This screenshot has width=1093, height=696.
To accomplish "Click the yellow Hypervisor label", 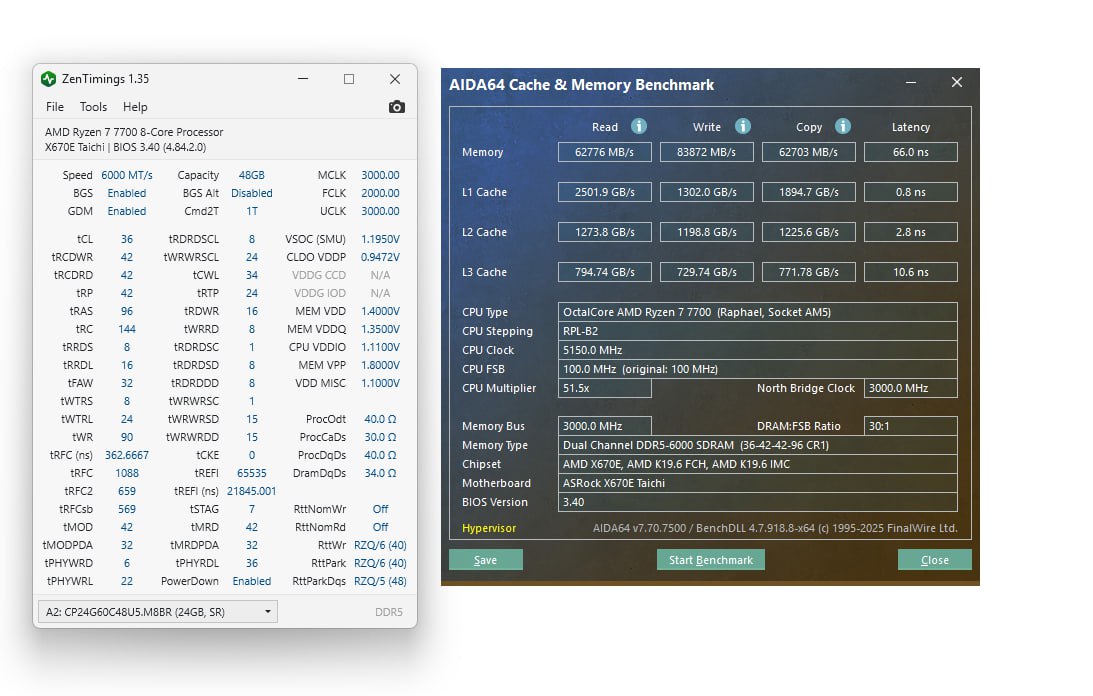I will 489,528.
